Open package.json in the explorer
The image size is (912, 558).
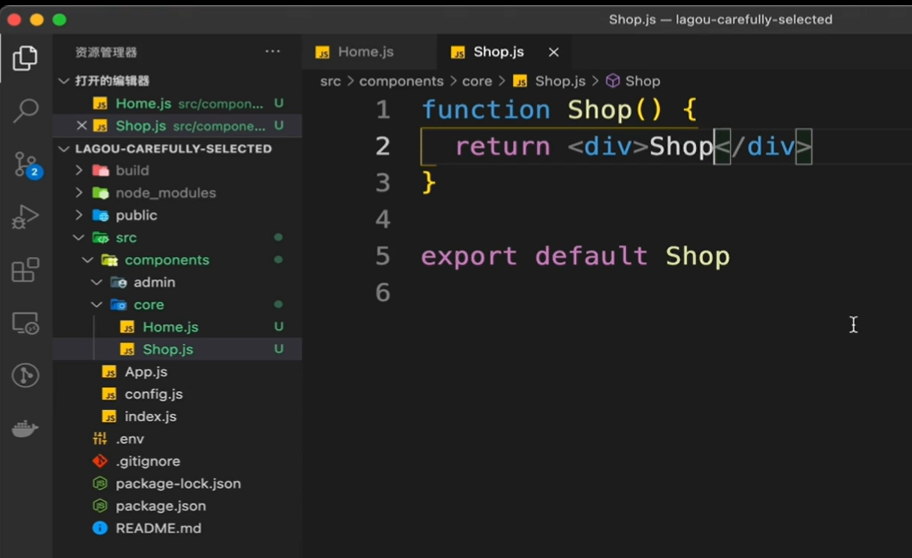177,506
